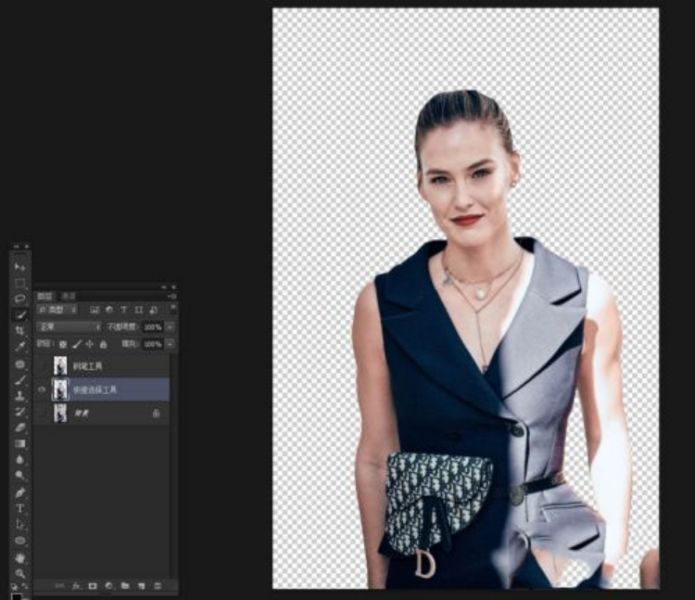
Task: Hide the selected middle layer's eye icon
Action: (x=42, y=390)
